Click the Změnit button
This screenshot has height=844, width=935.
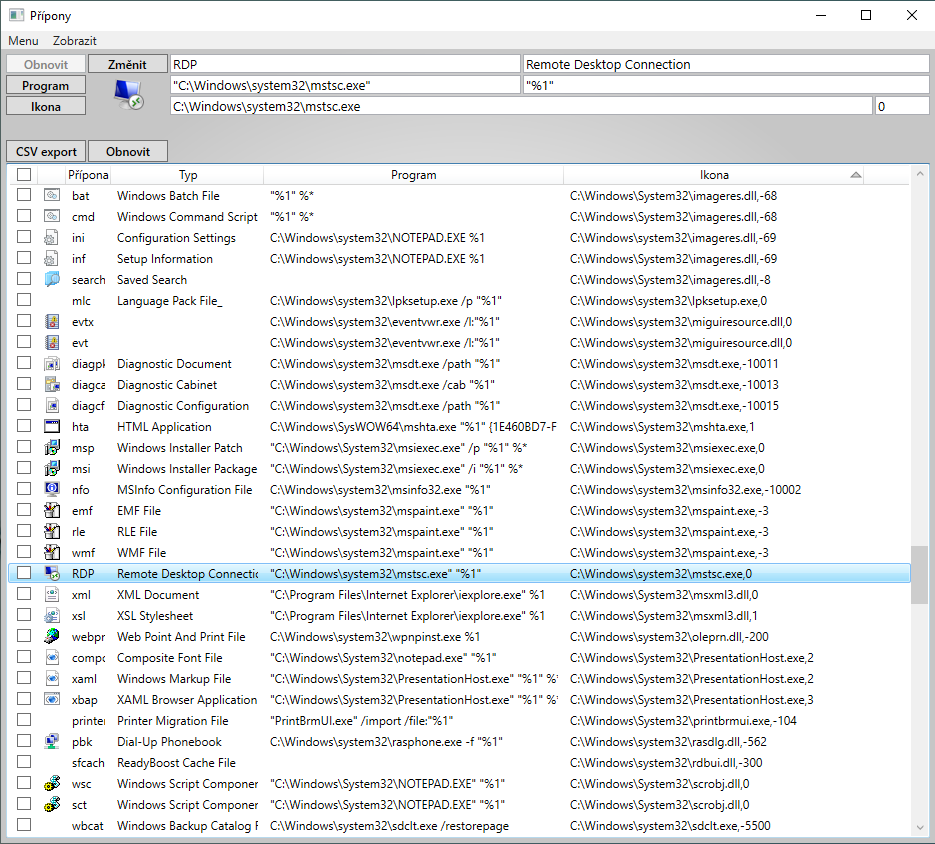(127, 64)
